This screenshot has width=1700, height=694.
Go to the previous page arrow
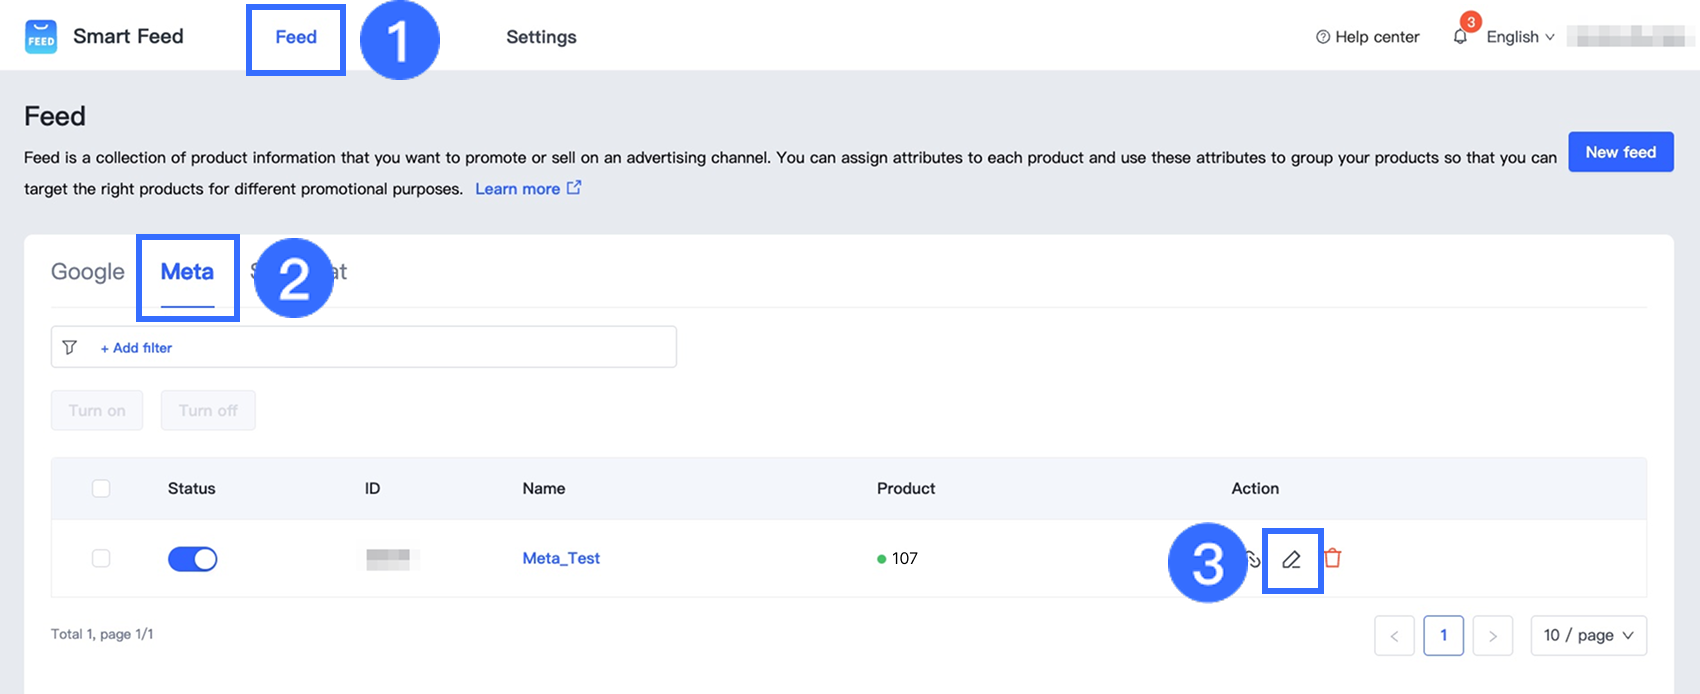[1394, 636]
